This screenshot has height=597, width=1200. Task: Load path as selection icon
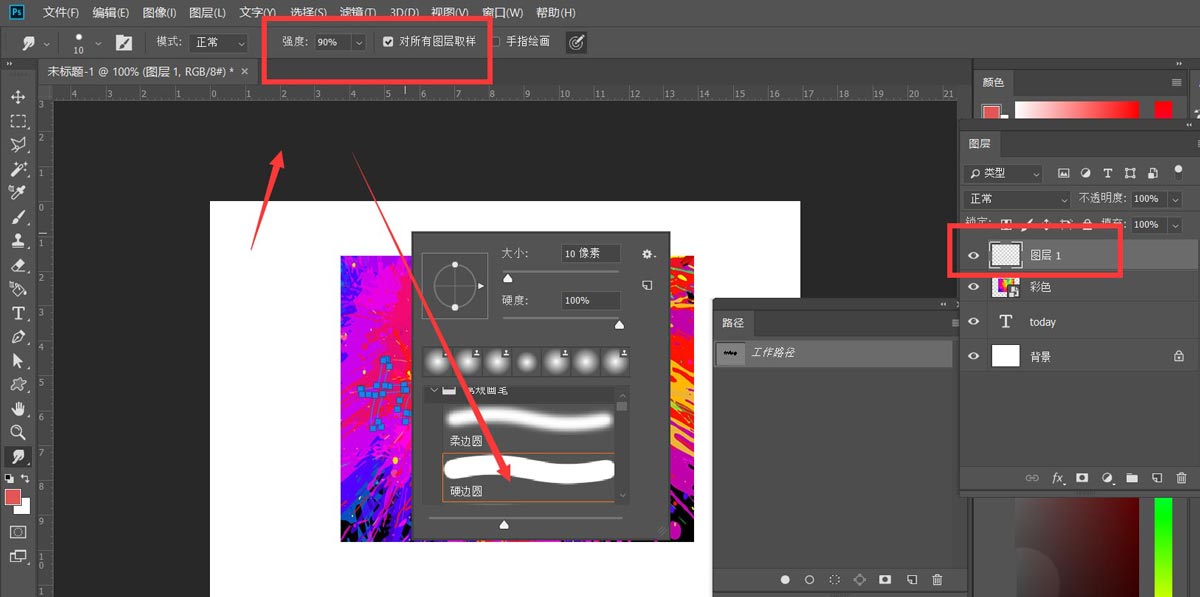(x=834, y=579)
